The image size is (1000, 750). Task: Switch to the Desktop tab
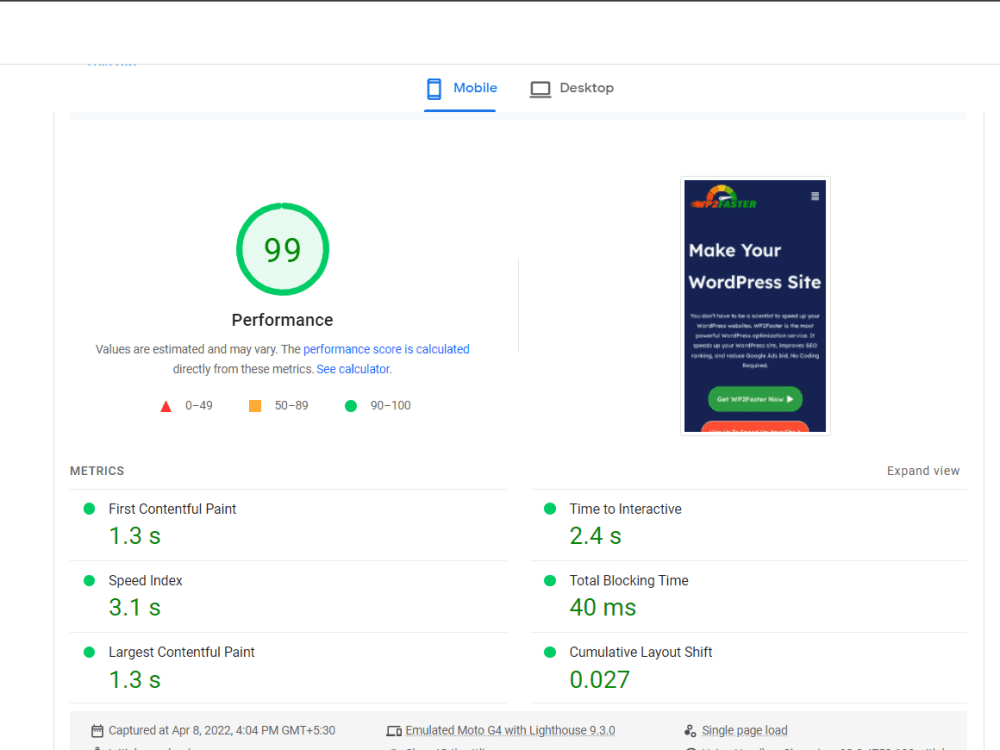[x=572, y=88]
